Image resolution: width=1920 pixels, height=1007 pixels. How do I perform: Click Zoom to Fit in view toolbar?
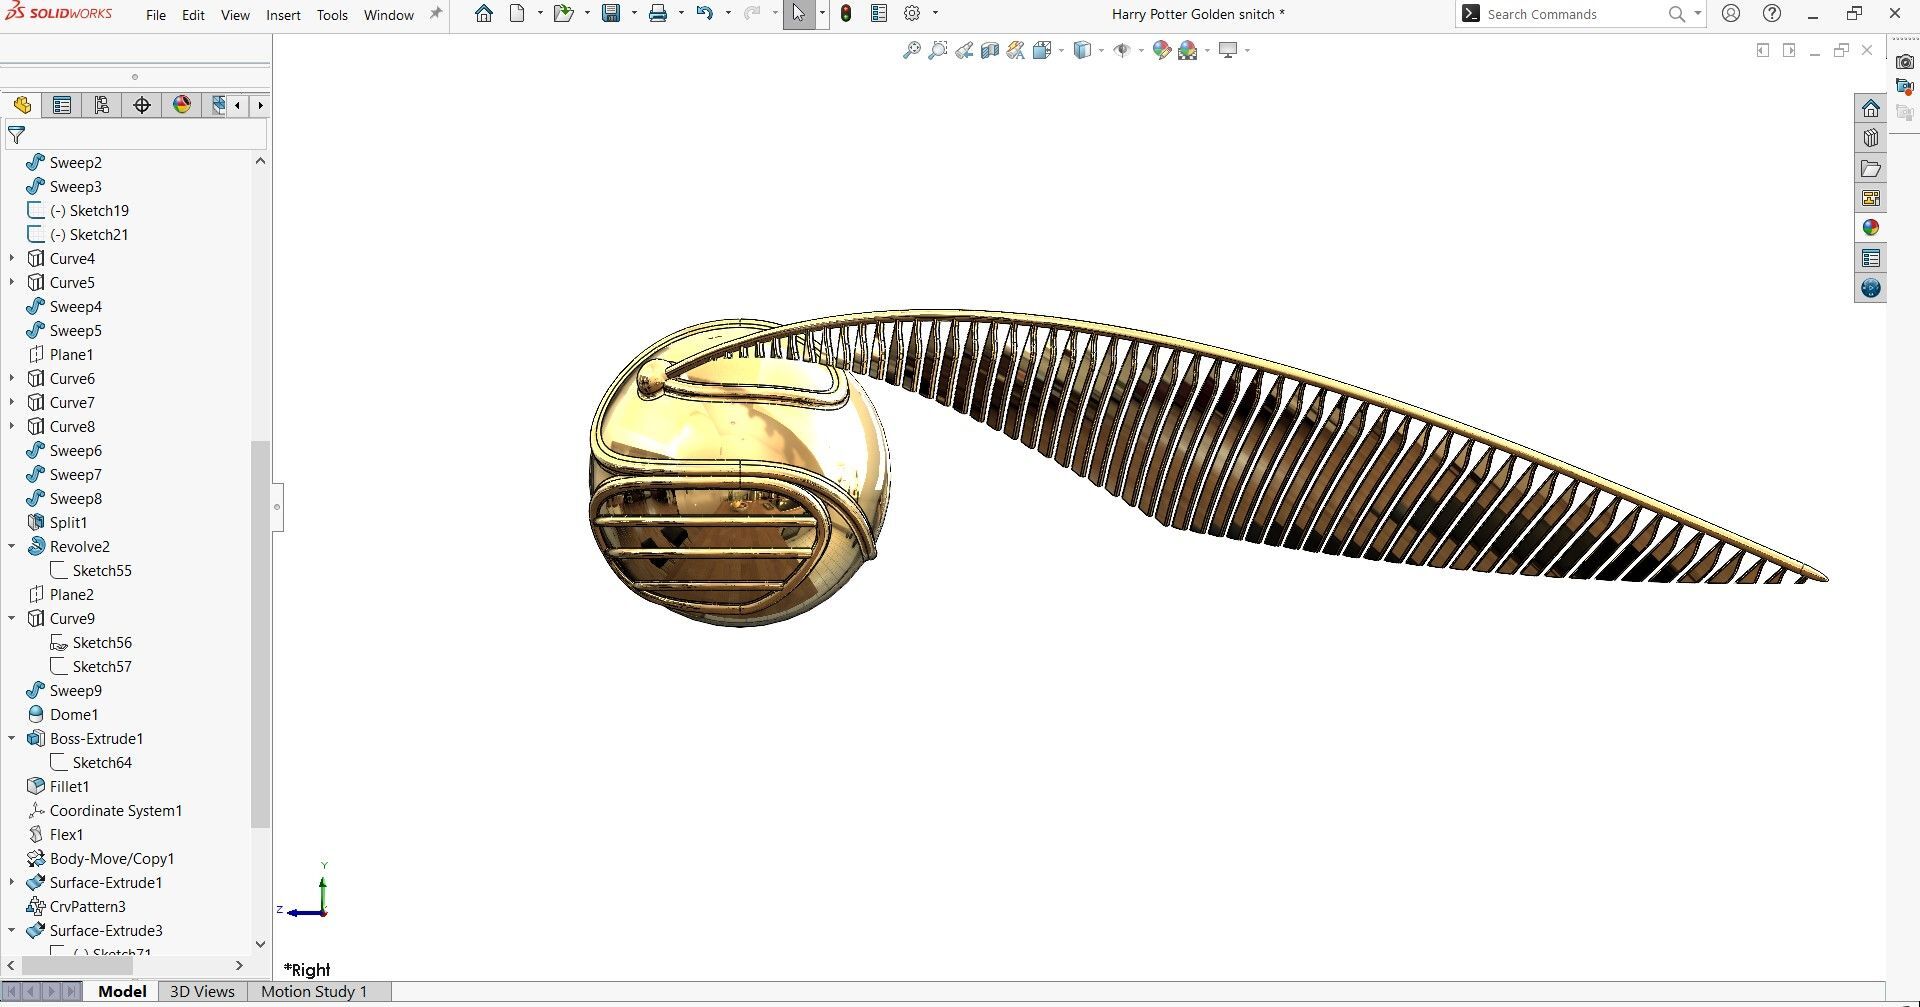tap(912, 50)
